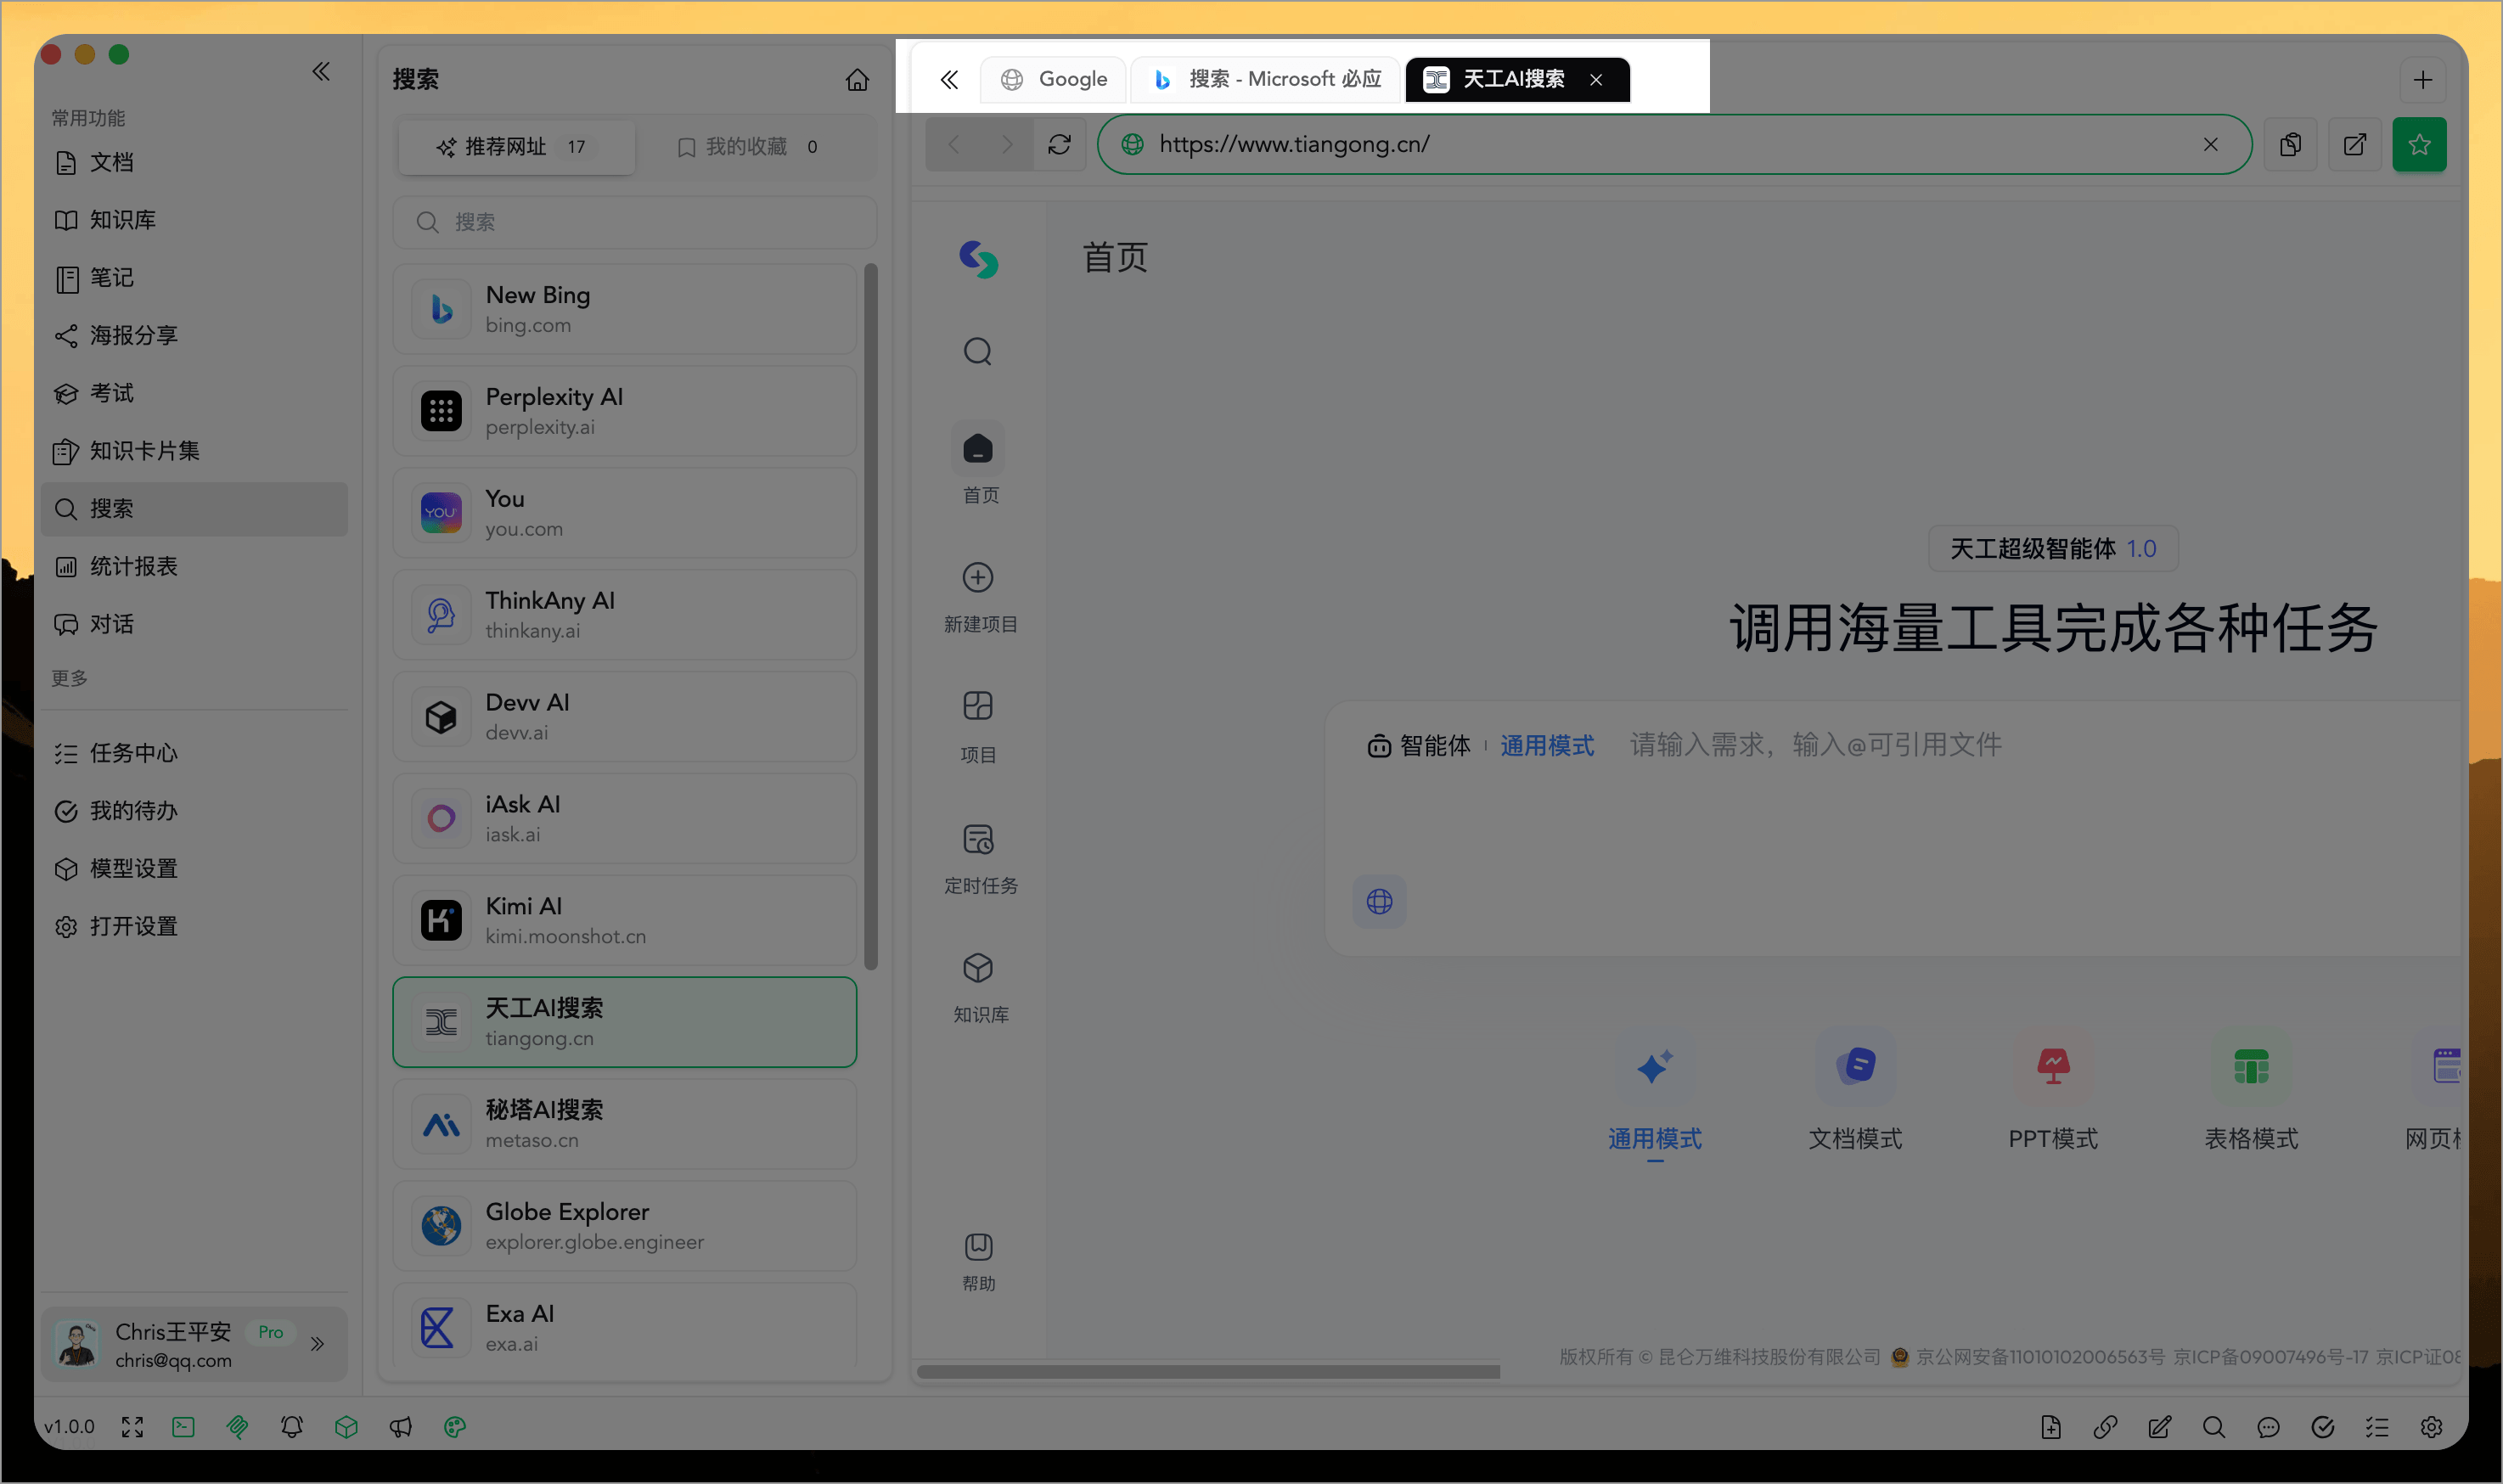The width and height of the screenshot is (2503, 1484).
Task: Reload the page with the refresh icon
Action: click(x=1059, y=144)
